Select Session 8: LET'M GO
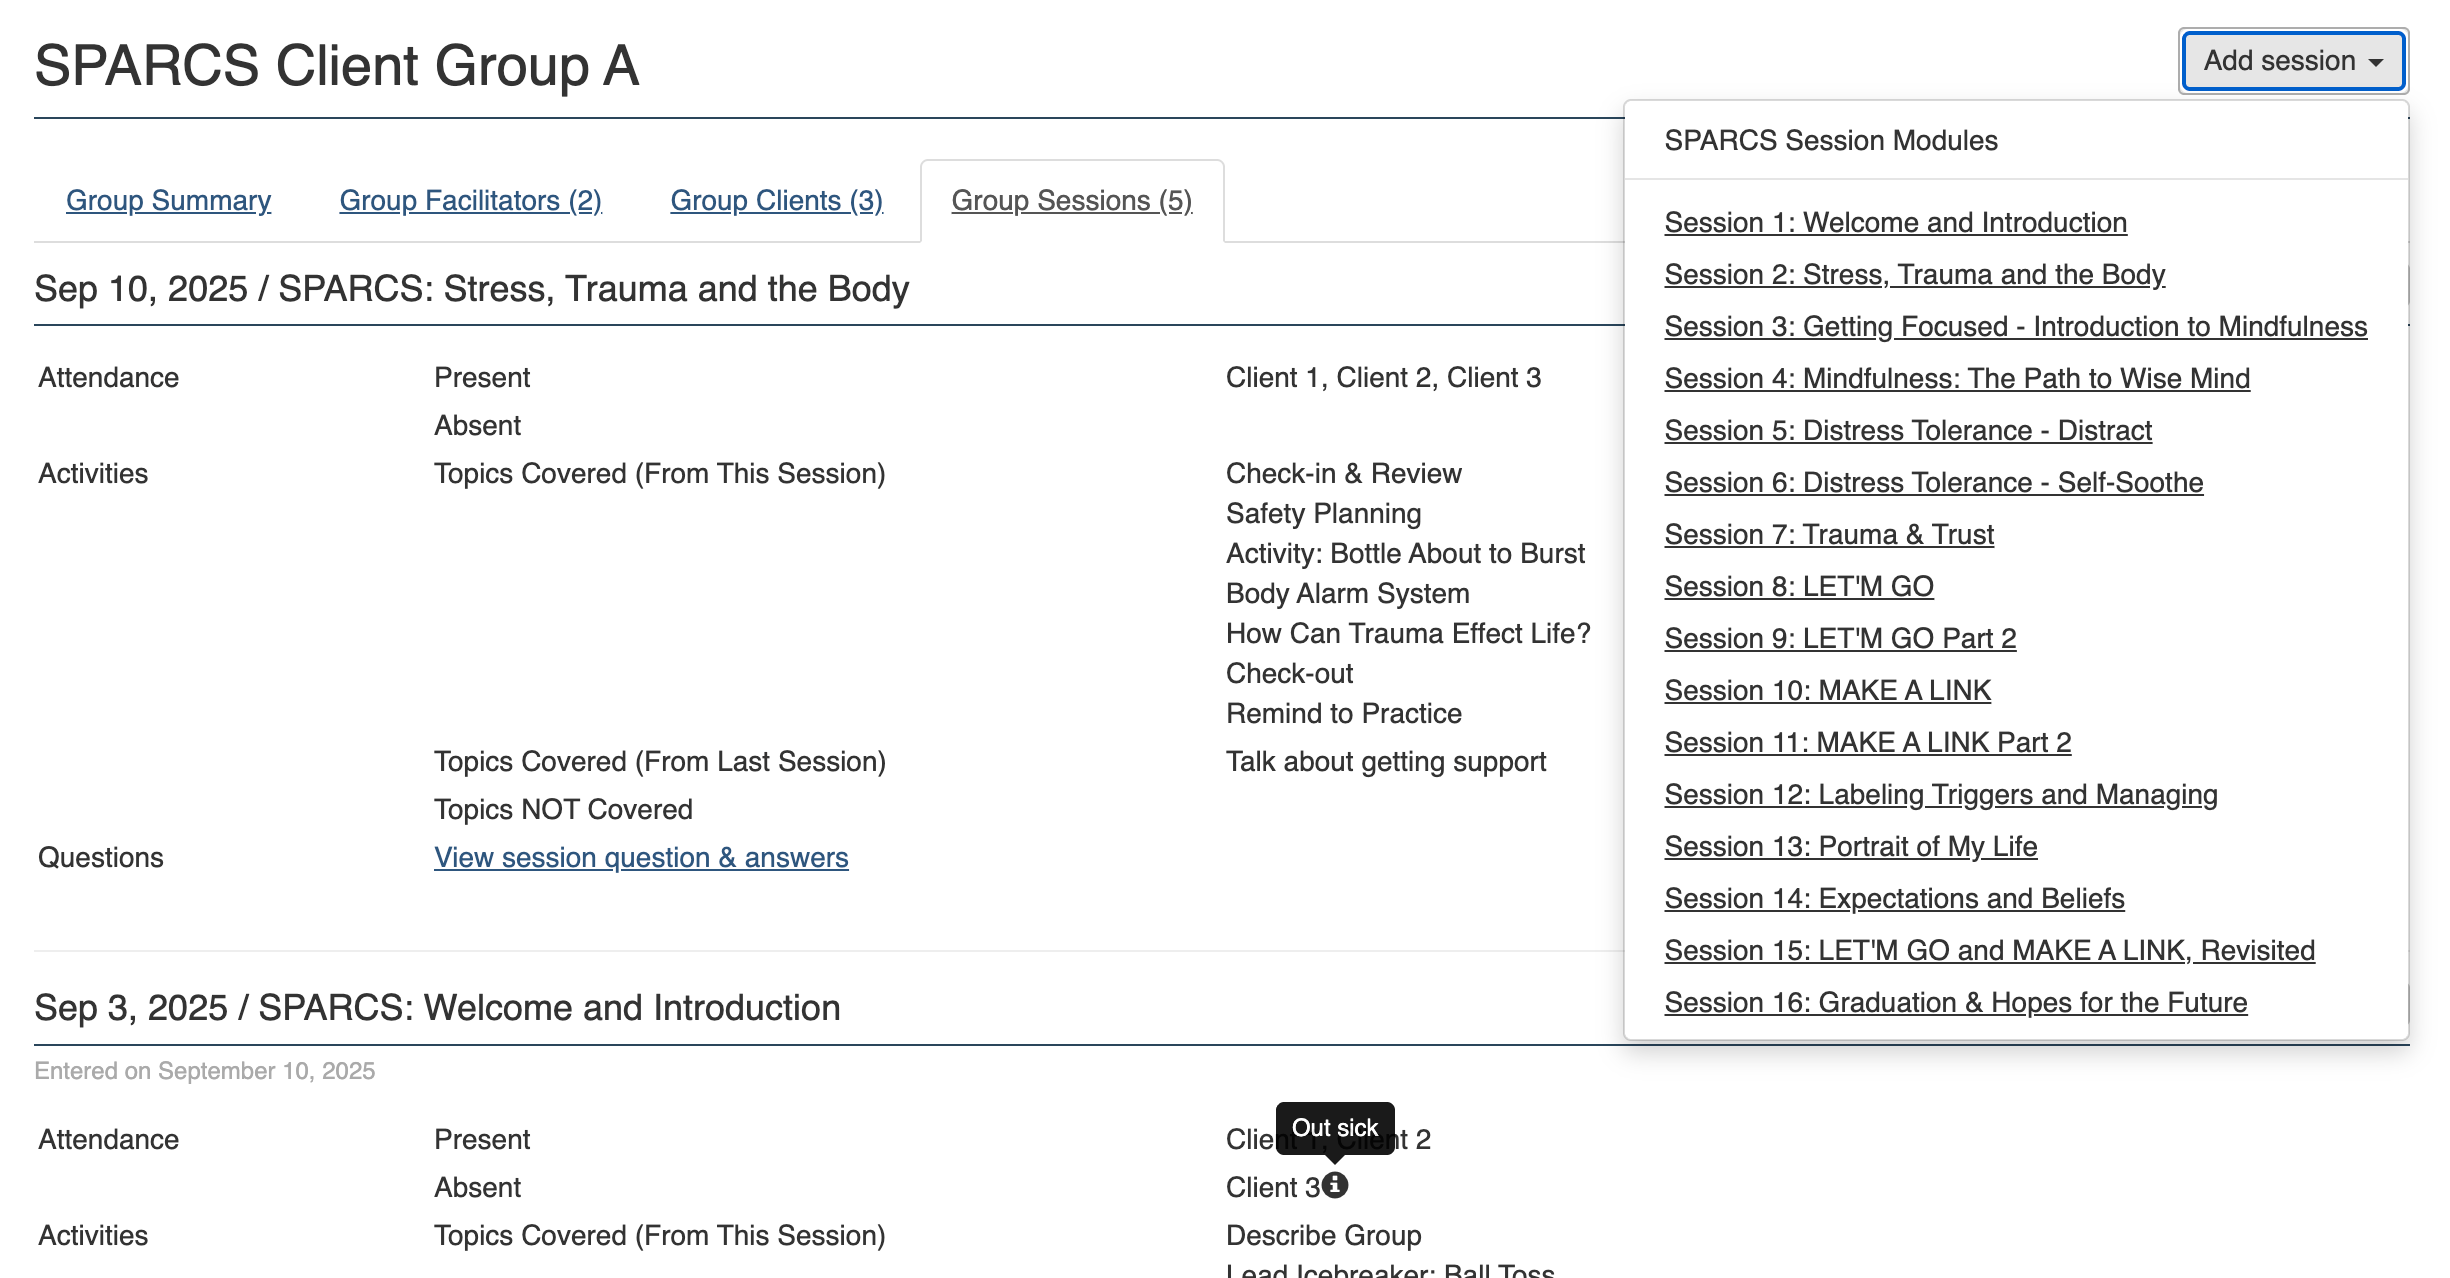 (x=1798, y=587)
